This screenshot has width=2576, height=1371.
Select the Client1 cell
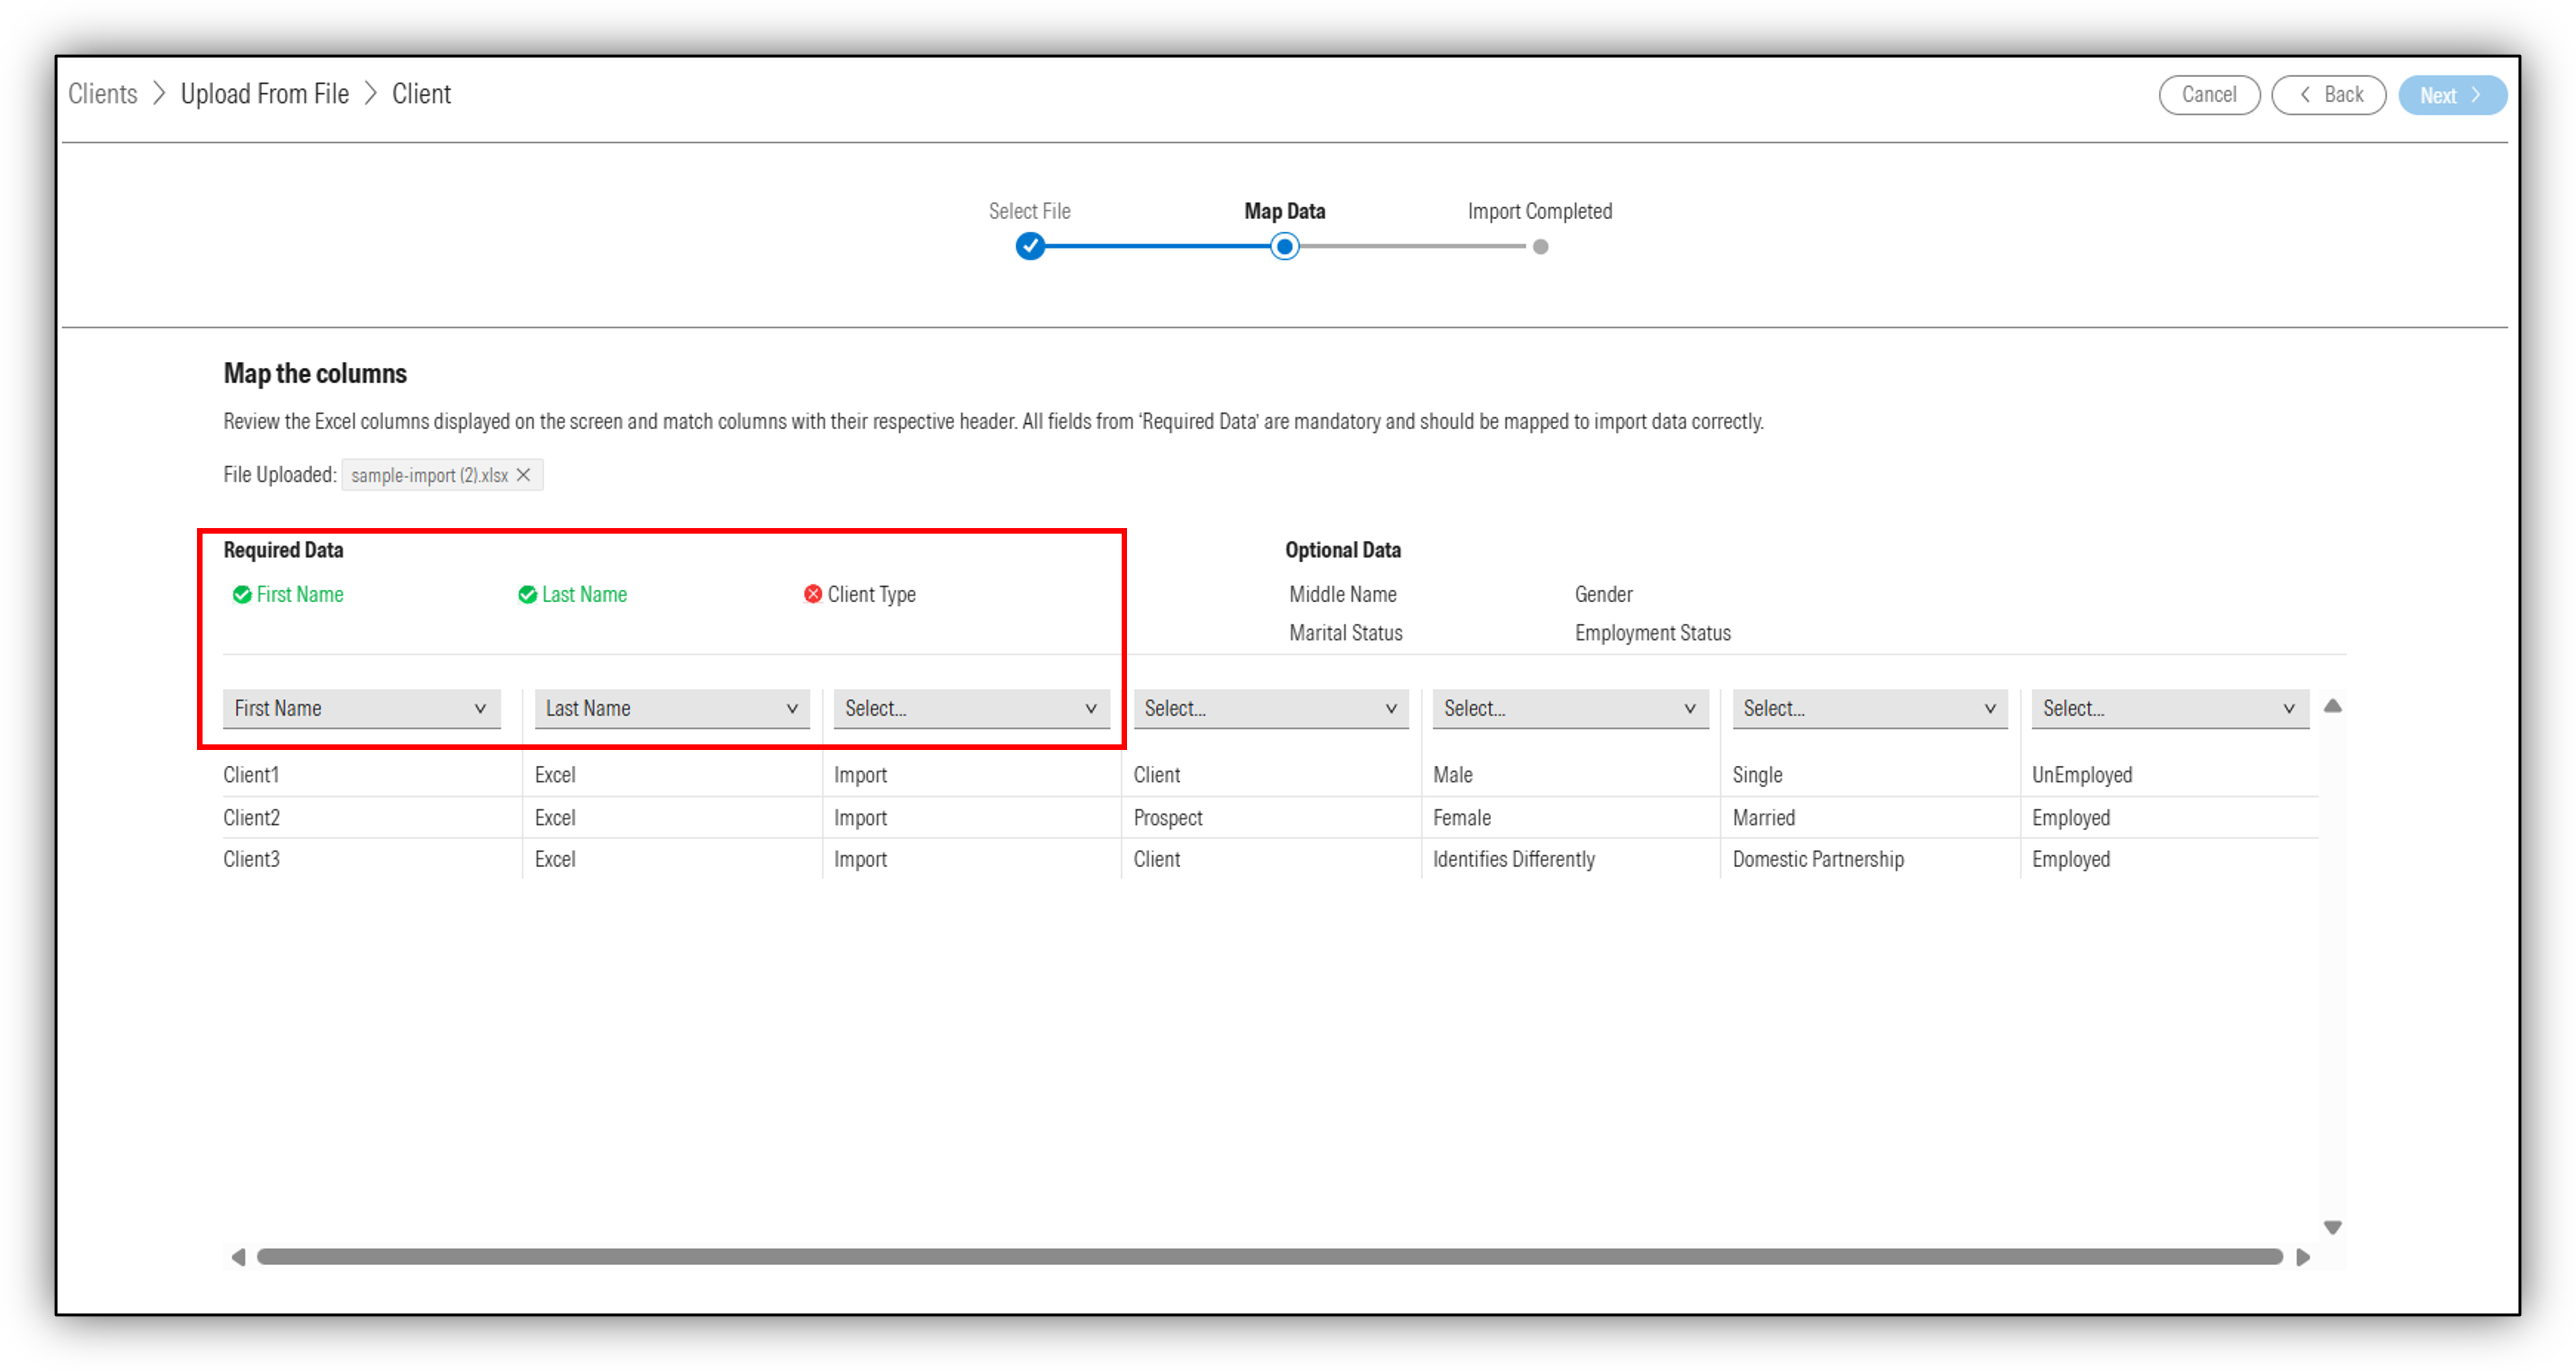coord(251,775)
